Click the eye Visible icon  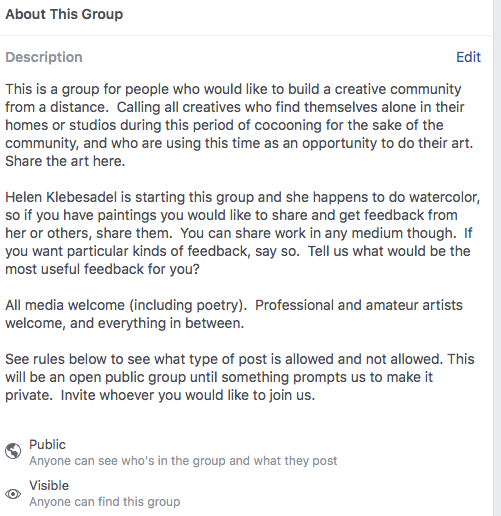13,494
